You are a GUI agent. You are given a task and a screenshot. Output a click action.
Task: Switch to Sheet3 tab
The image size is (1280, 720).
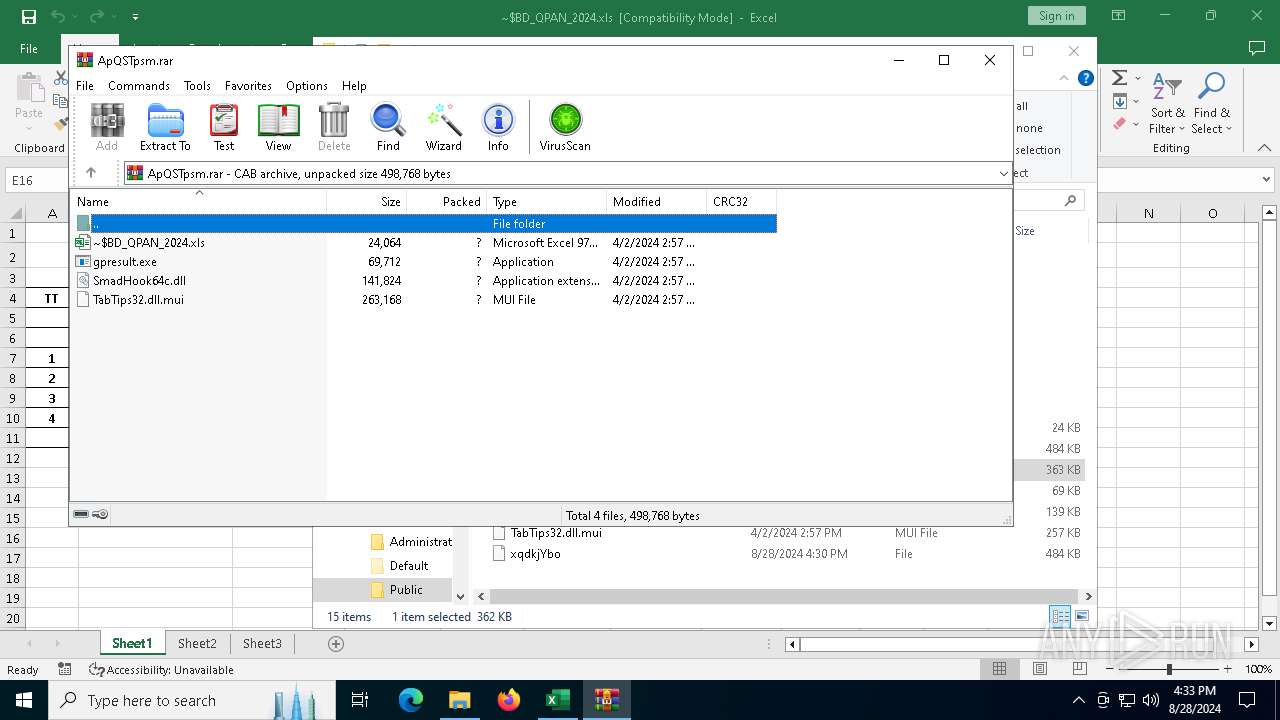(x=262, y=643)
